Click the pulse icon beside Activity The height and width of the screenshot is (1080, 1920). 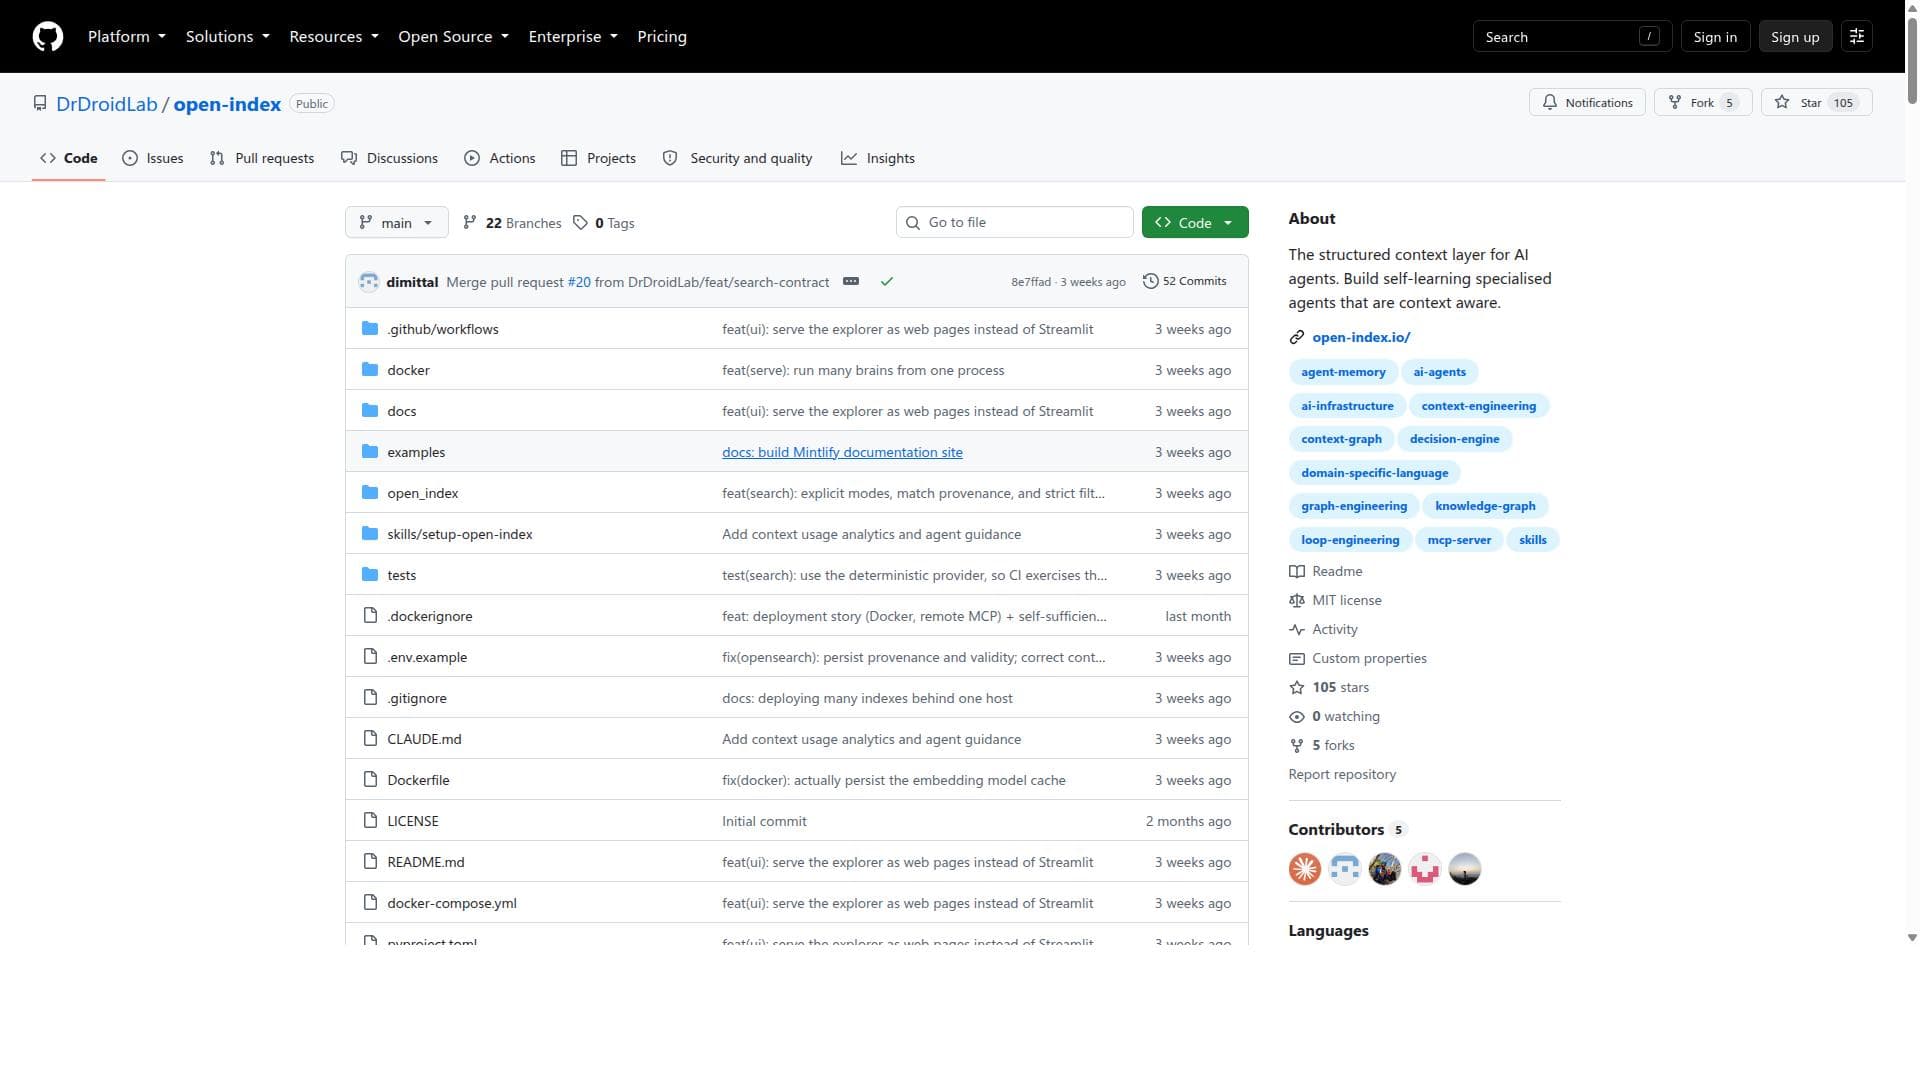pos(1297,630)
